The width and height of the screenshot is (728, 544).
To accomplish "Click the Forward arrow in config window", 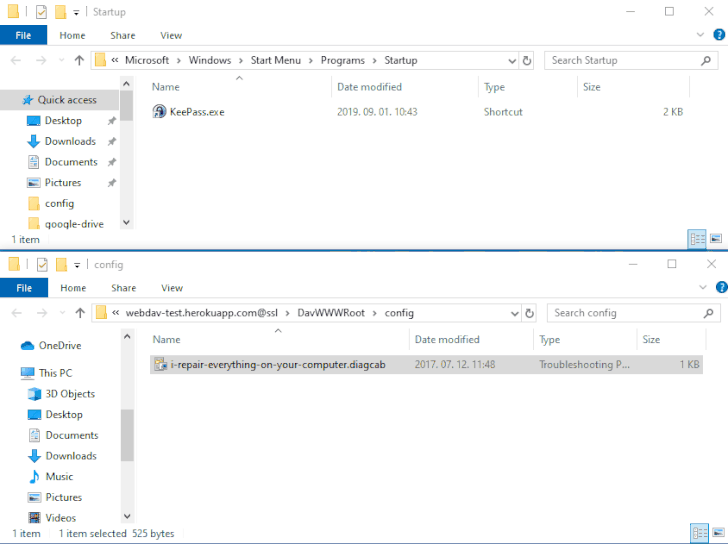I will [x=42, y=313].
